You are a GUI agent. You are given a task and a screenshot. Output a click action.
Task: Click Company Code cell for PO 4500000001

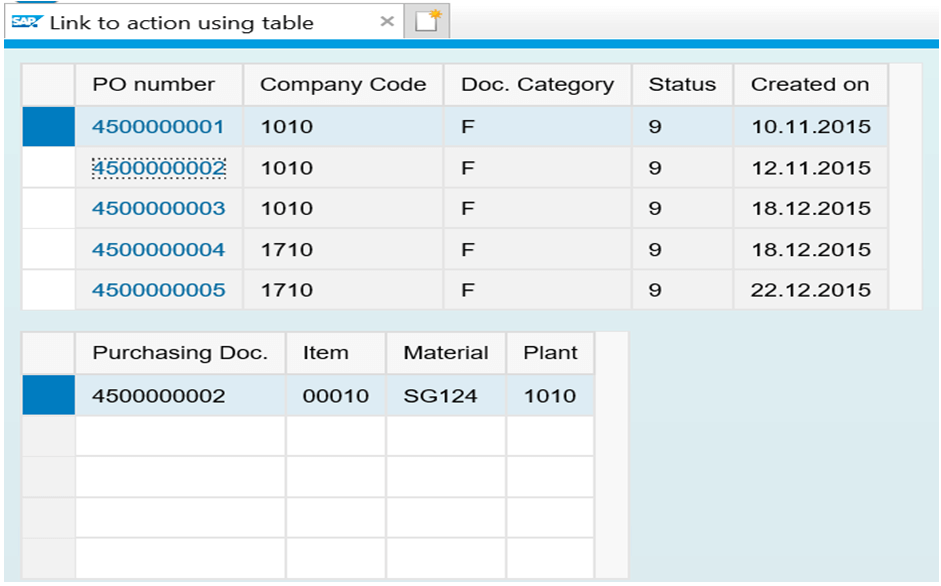click(343, 127)
